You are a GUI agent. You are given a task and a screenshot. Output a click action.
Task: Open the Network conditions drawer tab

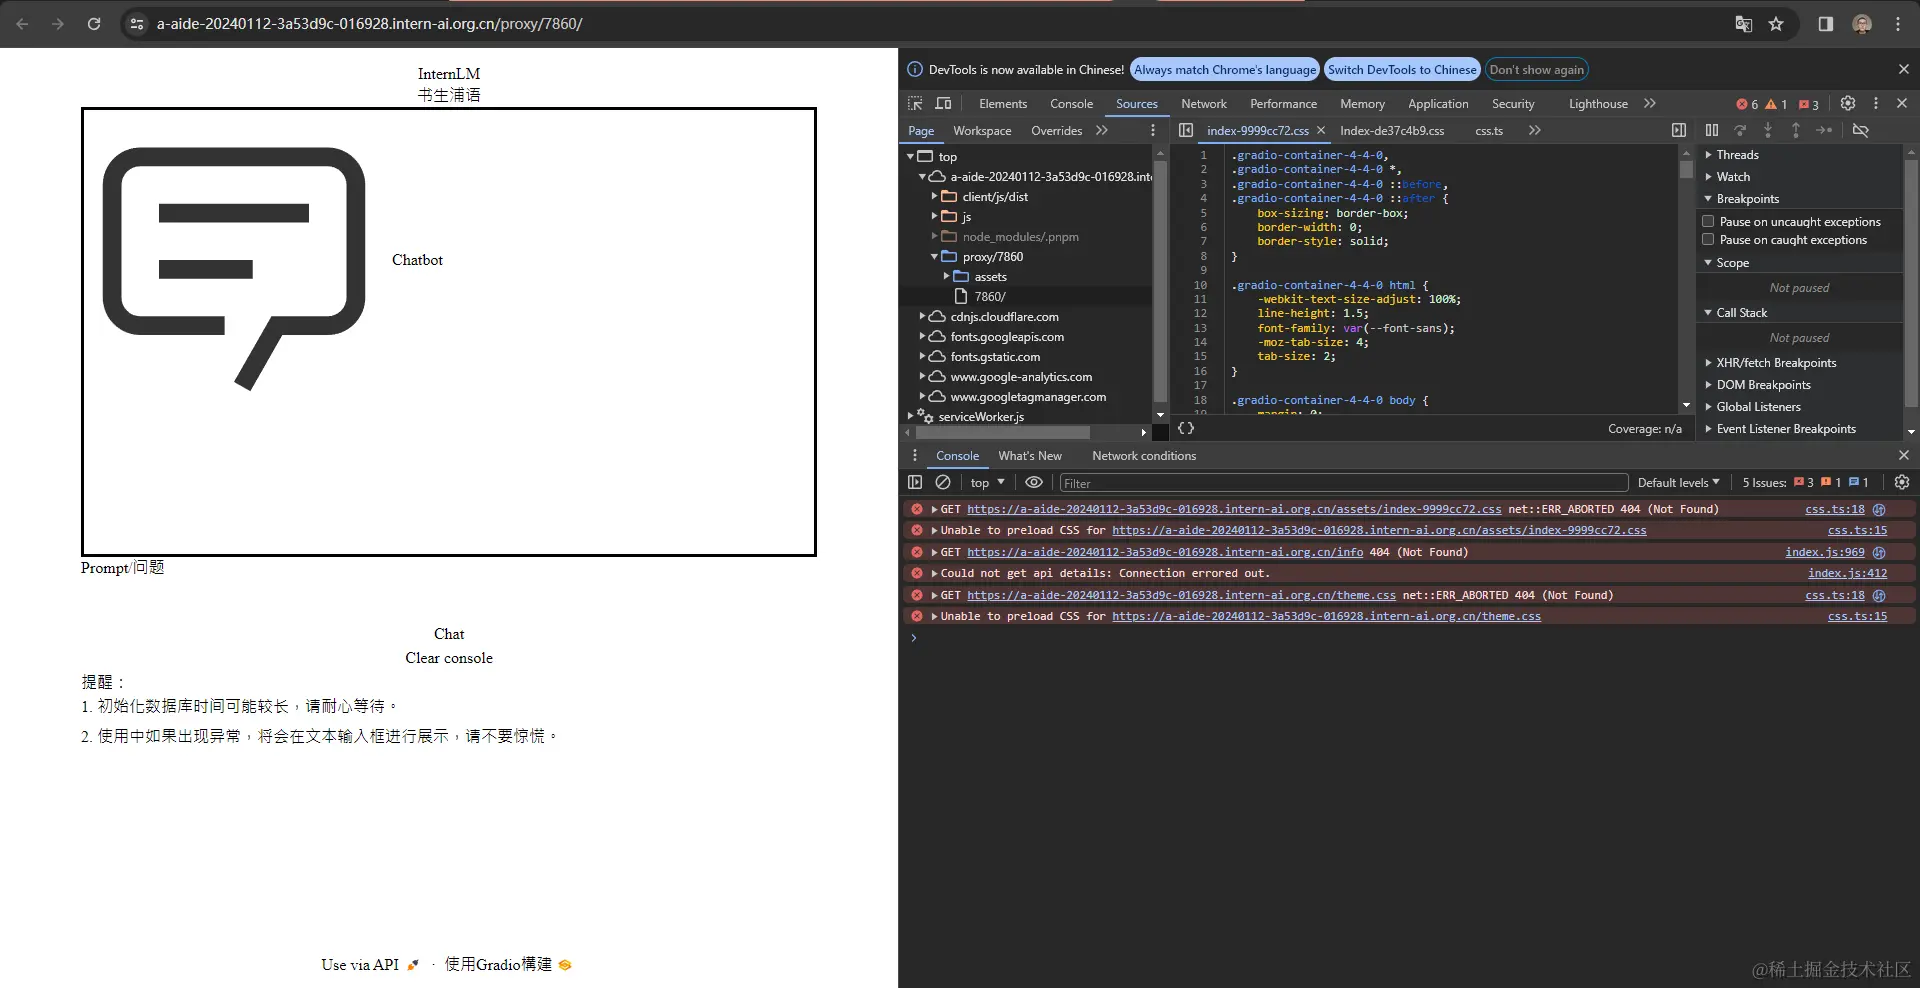tap(1144, 456)
